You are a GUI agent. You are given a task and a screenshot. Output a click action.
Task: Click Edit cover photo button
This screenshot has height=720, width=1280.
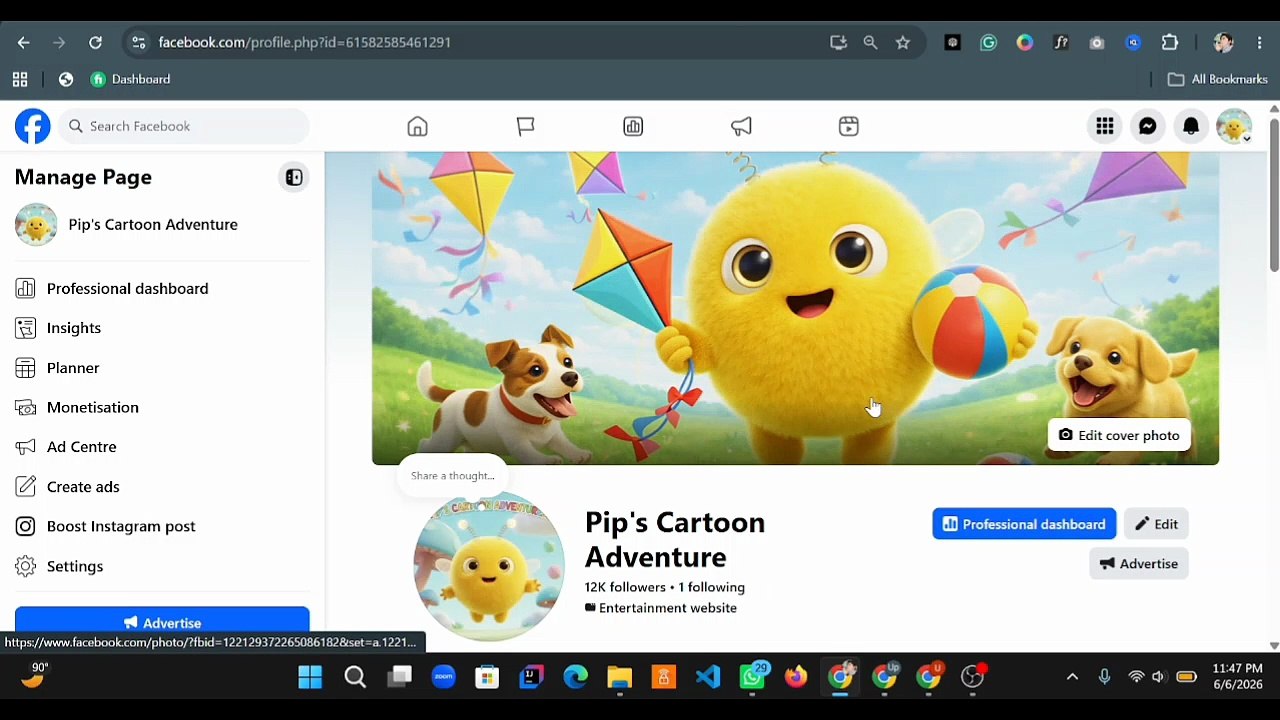[x=1119, y=435]
